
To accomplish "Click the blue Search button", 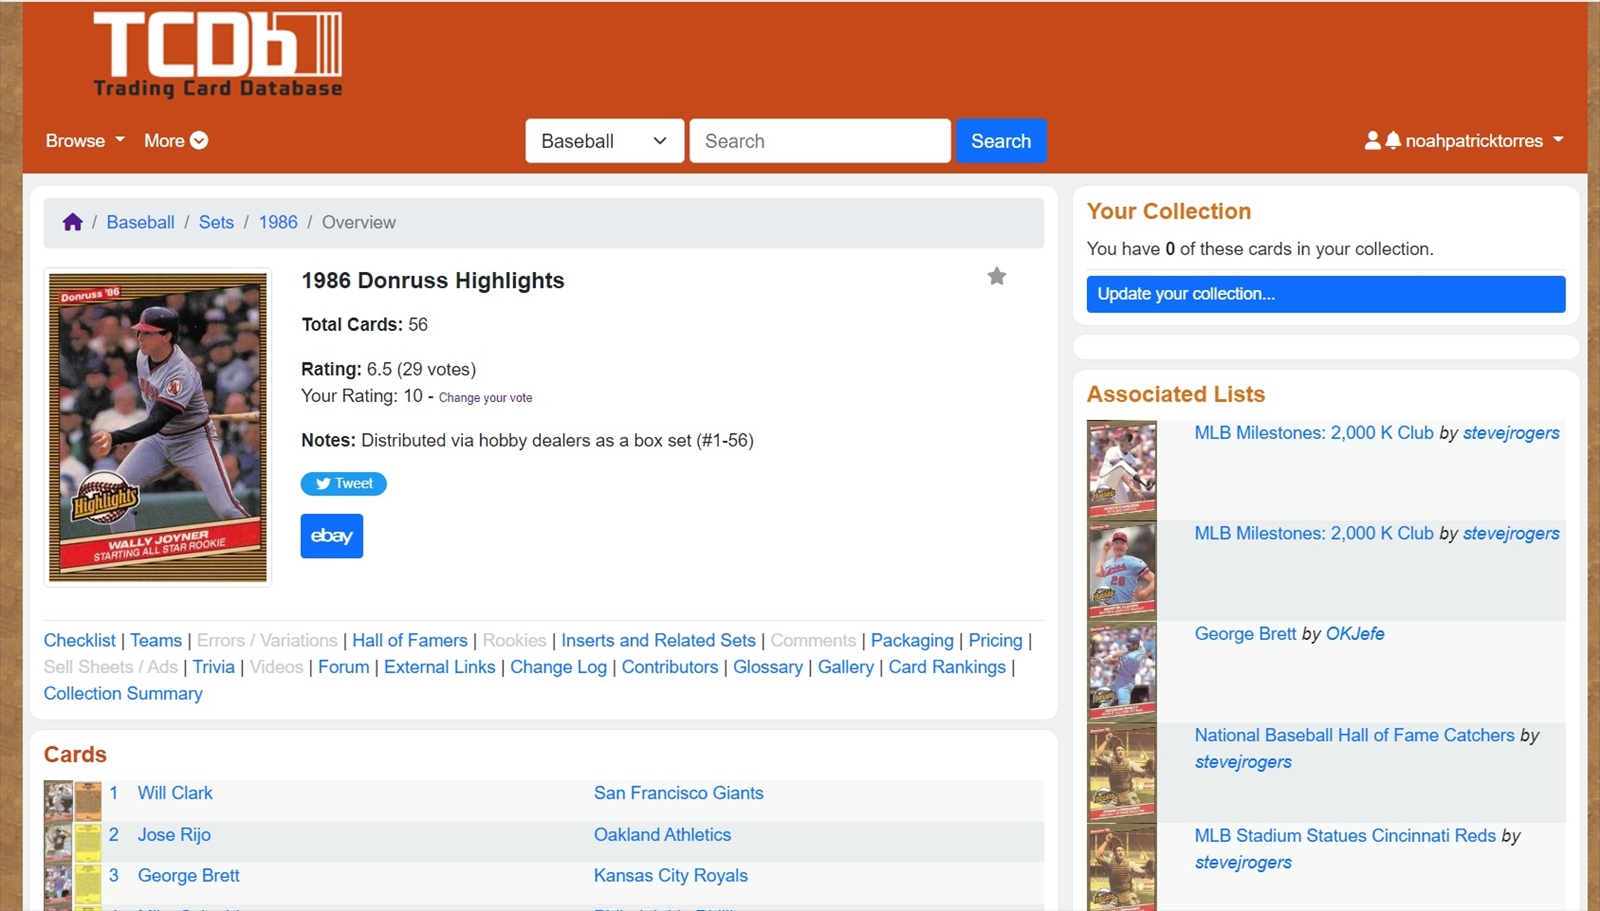I will pos(1001,141).
